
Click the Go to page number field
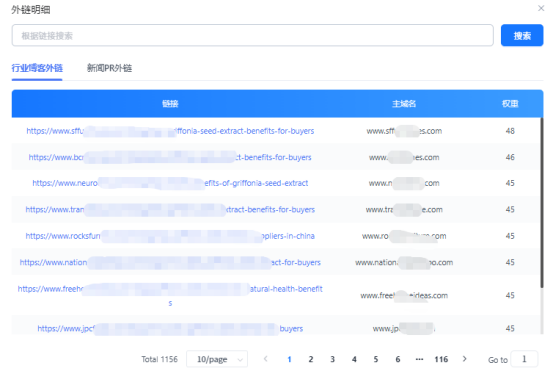pyautogui.click(x=524, y=359)
